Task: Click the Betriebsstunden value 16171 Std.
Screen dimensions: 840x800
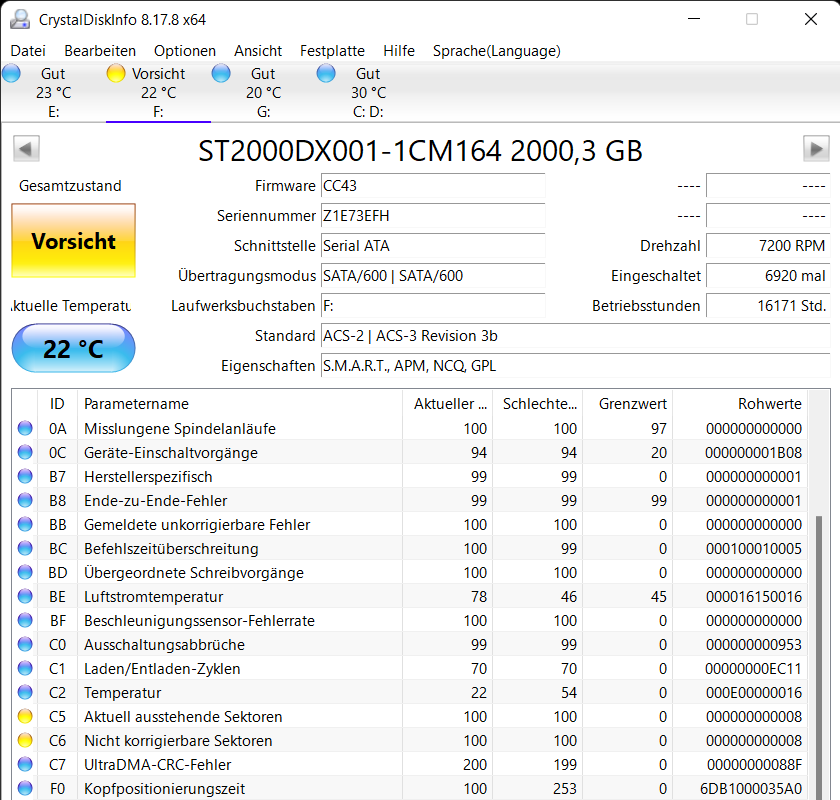Action: coord(768,306)
